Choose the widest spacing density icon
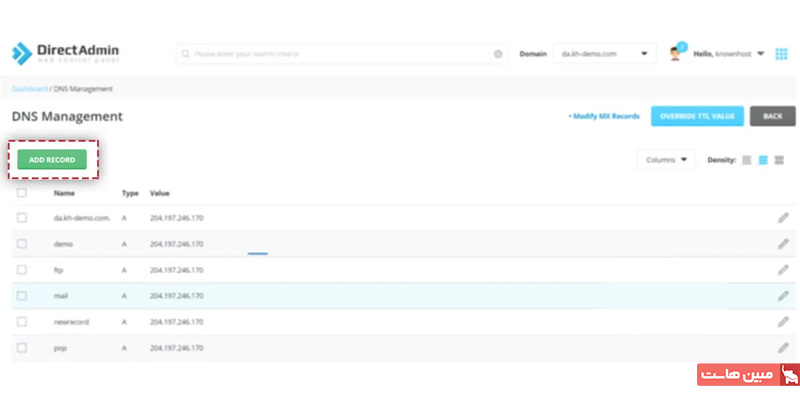 [x=779, y=160]
